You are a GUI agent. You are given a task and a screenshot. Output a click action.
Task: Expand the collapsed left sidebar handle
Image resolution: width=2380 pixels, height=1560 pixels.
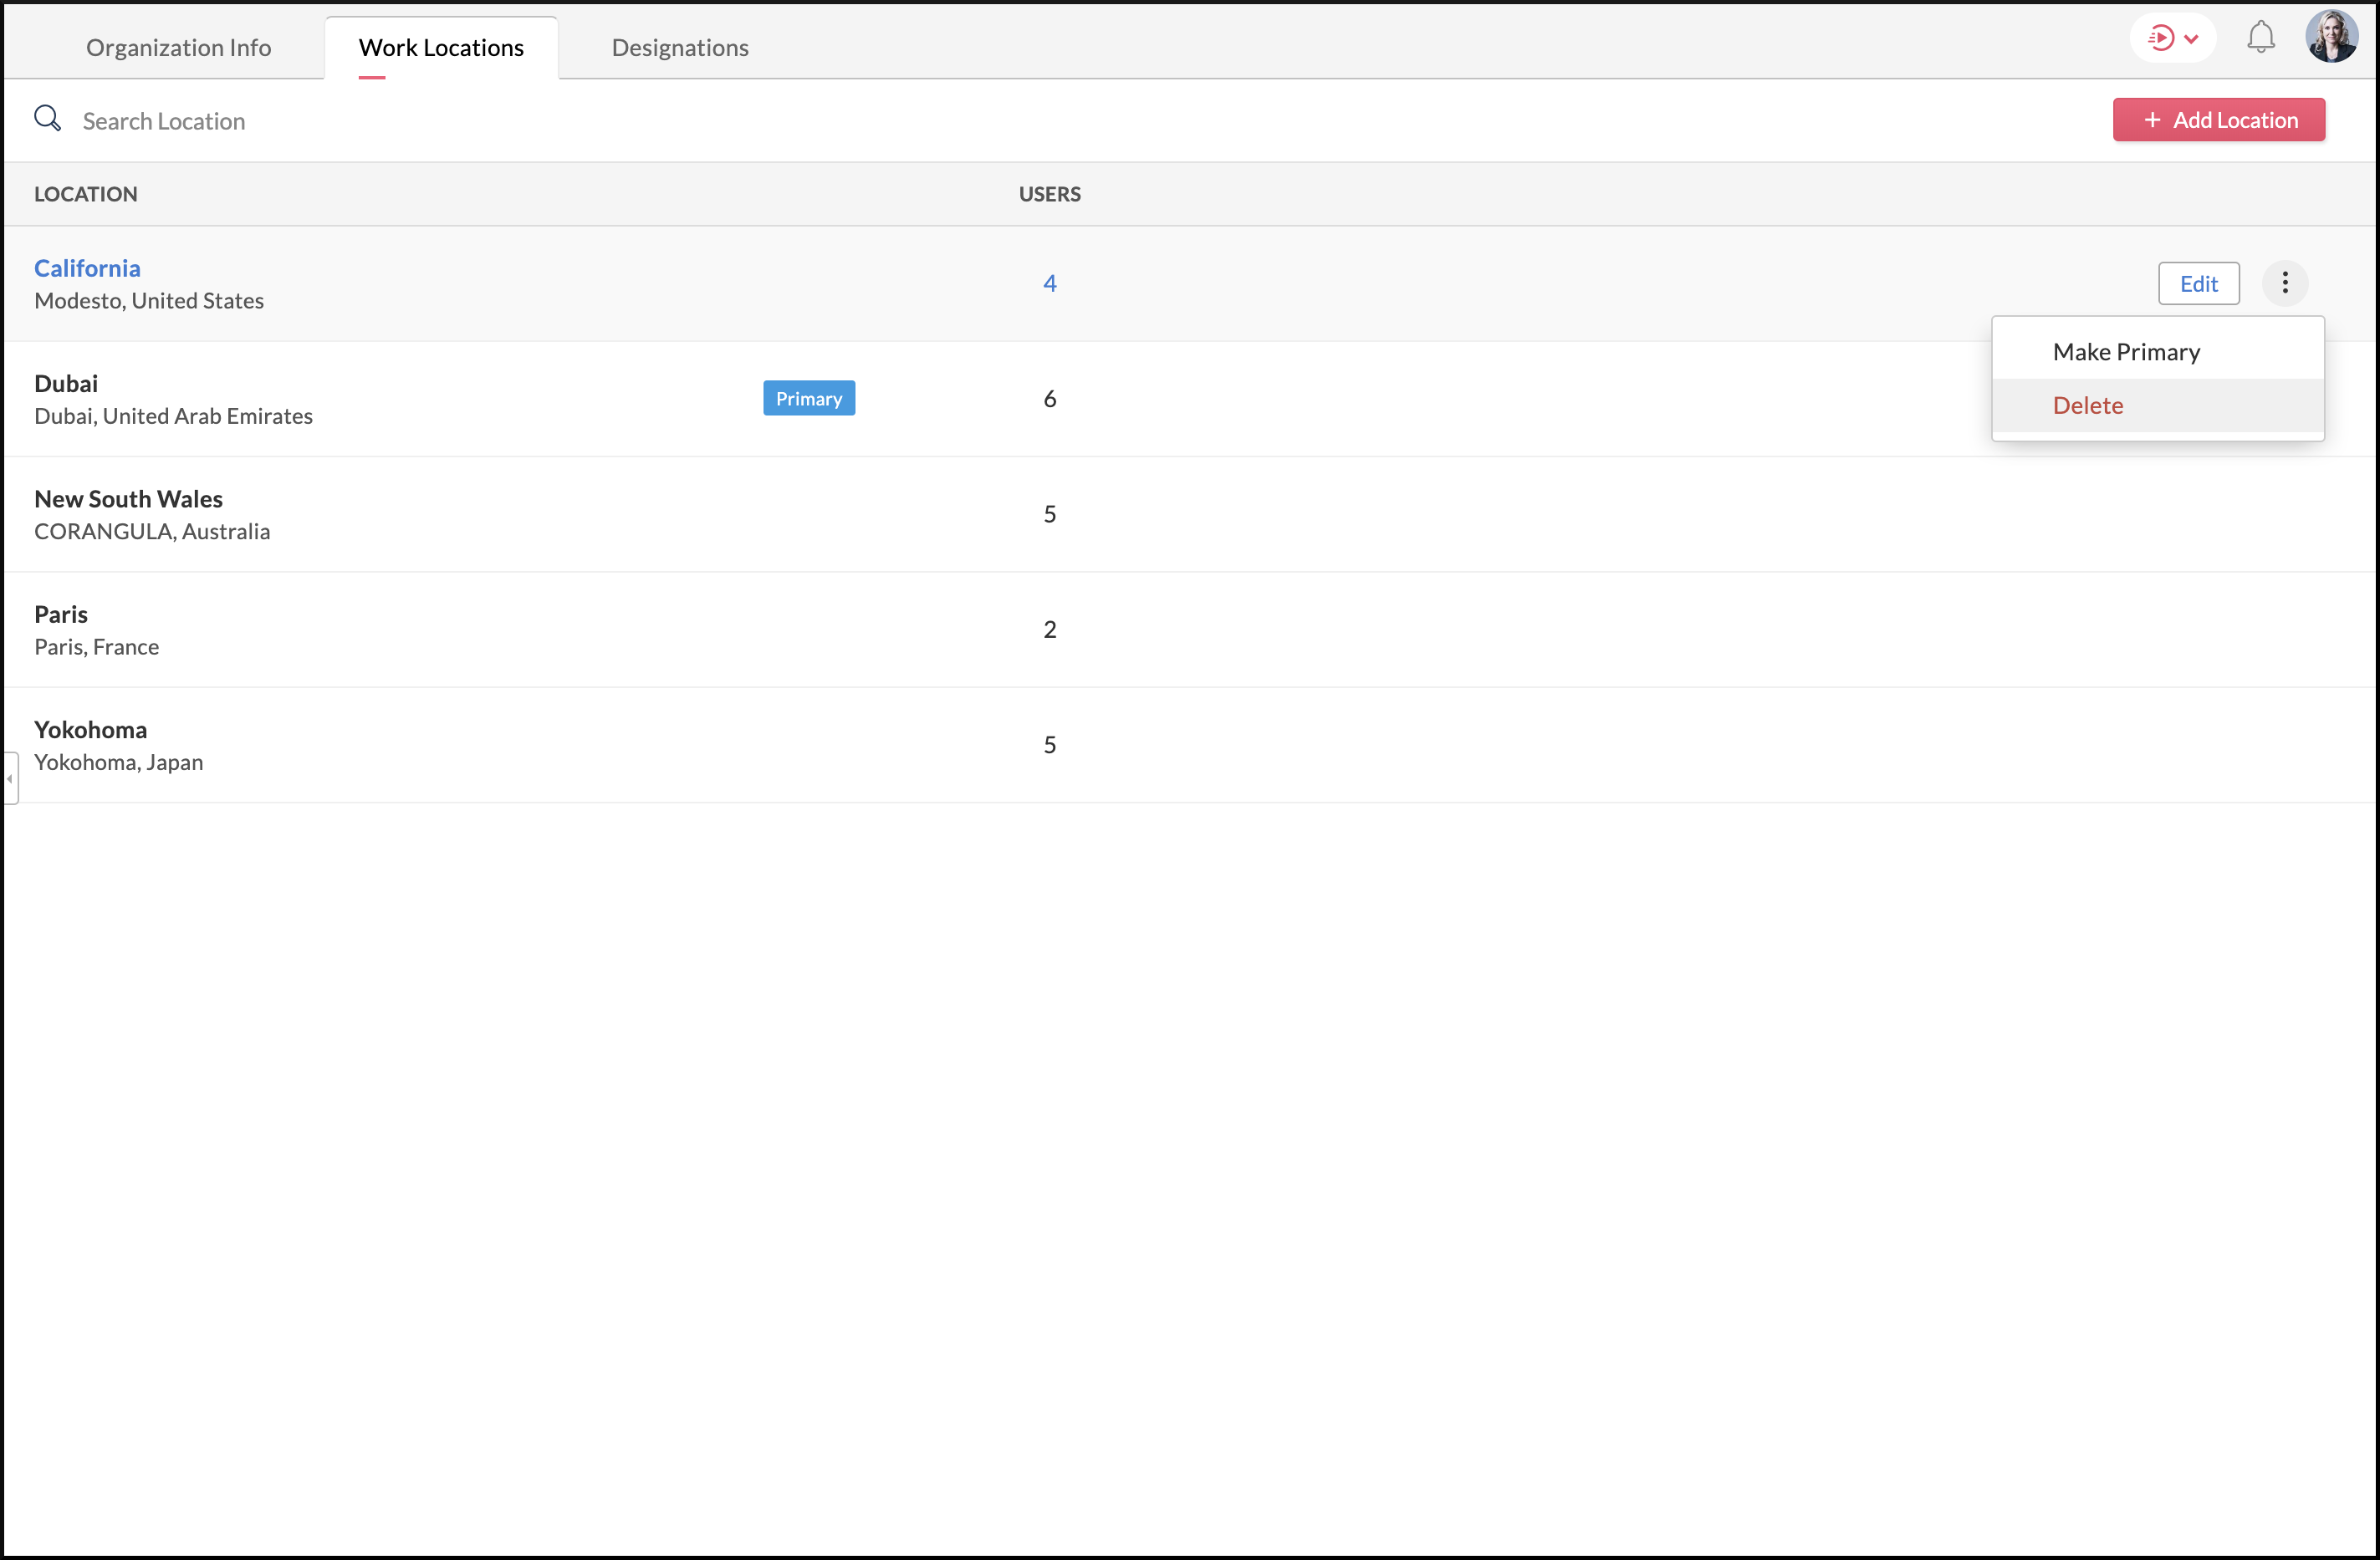pos(10,778)
